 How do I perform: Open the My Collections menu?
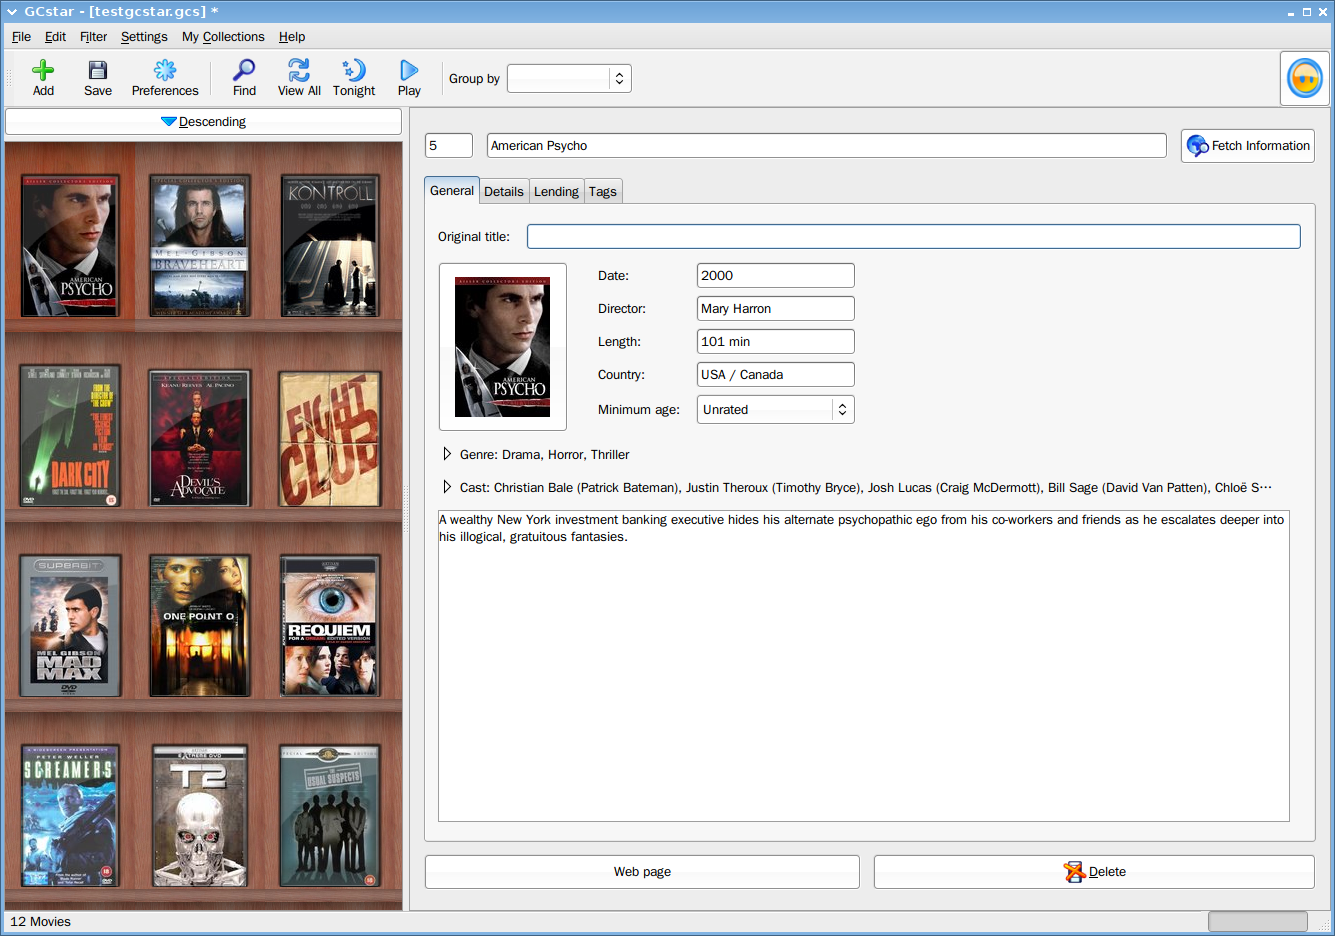[x=223, y=37]
